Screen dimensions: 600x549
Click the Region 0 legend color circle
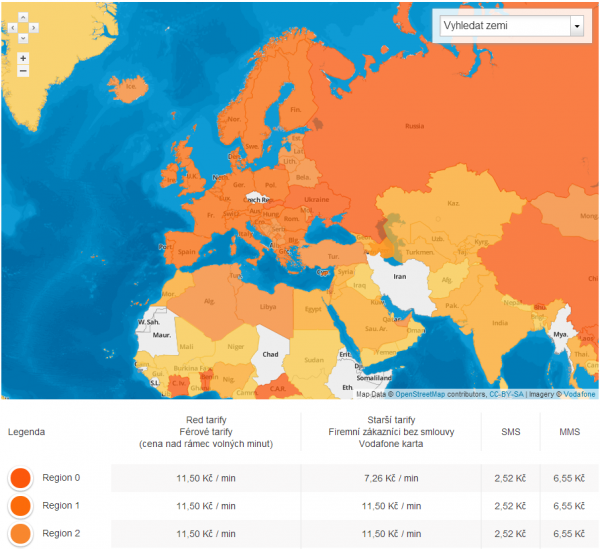[x=20, y=478]
